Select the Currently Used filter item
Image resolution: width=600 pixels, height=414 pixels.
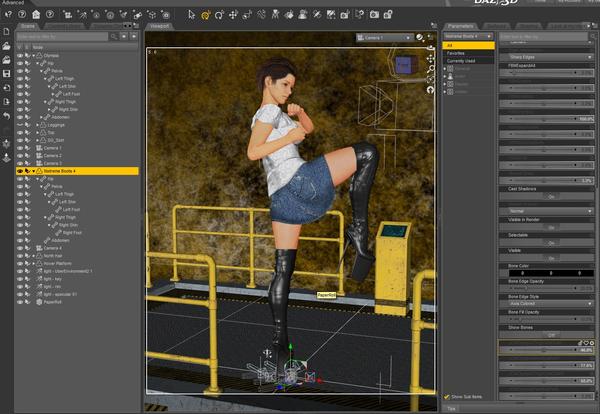click(461, 61)
